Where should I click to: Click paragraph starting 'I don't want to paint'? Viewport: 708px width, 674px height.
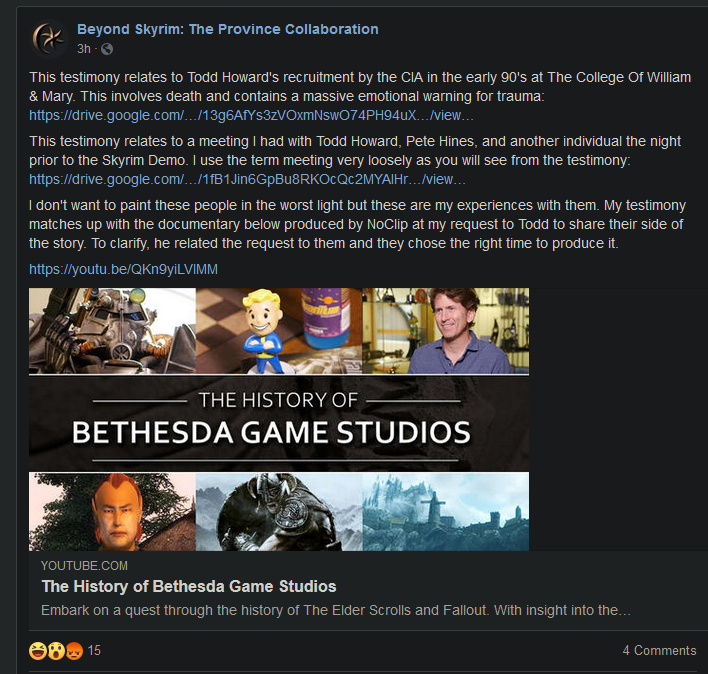[357, 224]
